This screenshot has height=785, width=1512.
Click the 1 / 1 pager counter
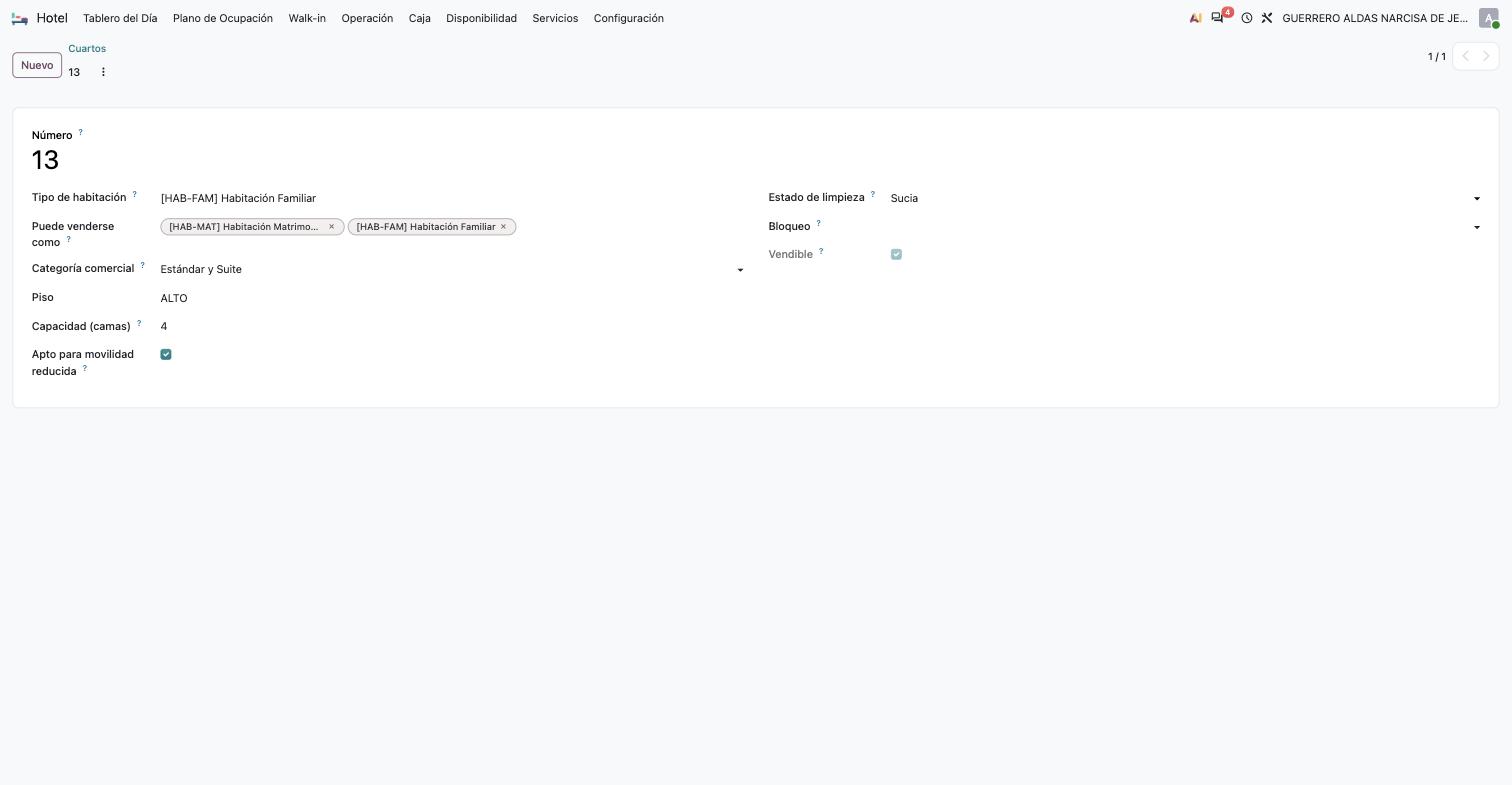[x=1437, y=57]
